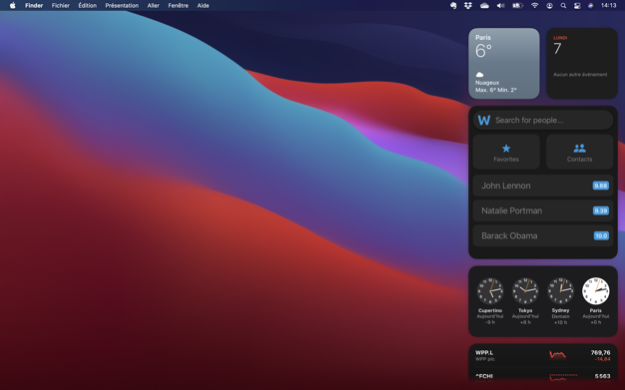Click the Paris white clock
The width and height of the screenshot is (625, 390).
596,291
